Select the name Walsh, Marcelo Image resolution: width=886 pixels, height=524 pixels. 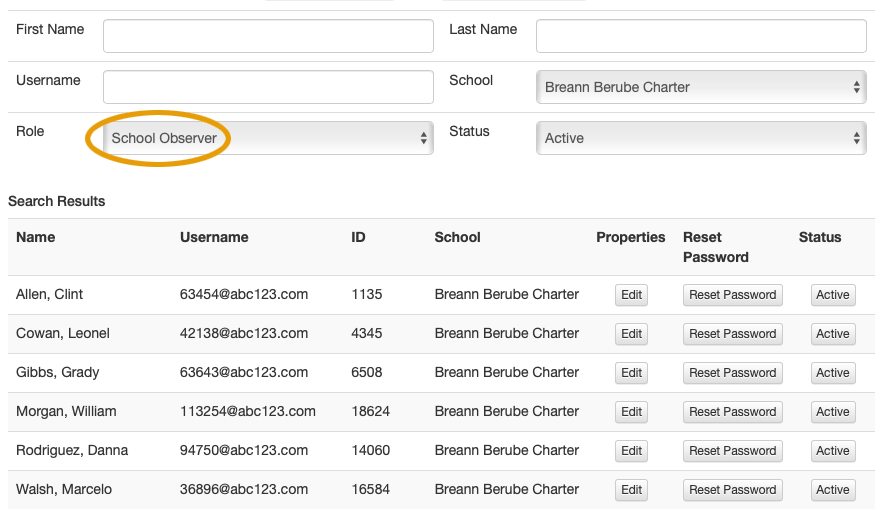coord(64,490)
